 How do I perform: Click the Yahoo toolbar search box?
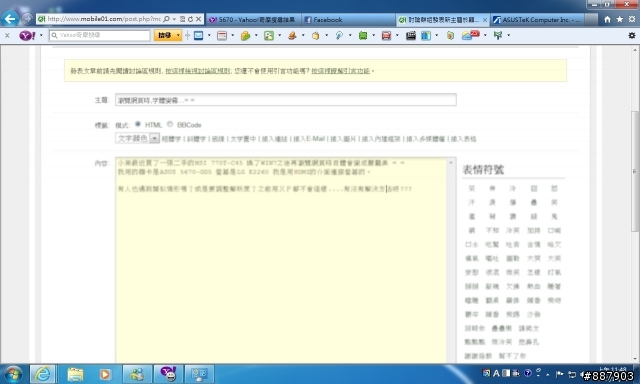coord(100,36)
